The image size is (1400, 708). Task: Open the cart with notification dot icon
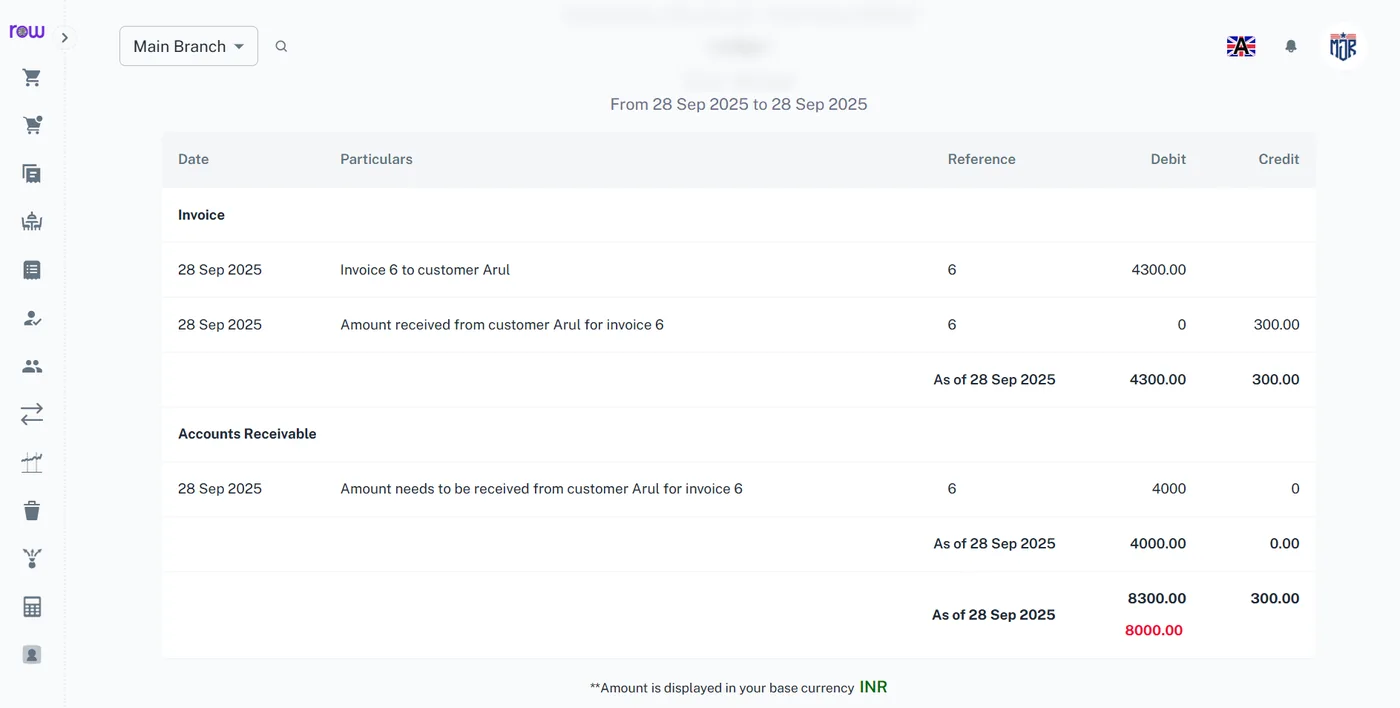click(x=32, y=125)
